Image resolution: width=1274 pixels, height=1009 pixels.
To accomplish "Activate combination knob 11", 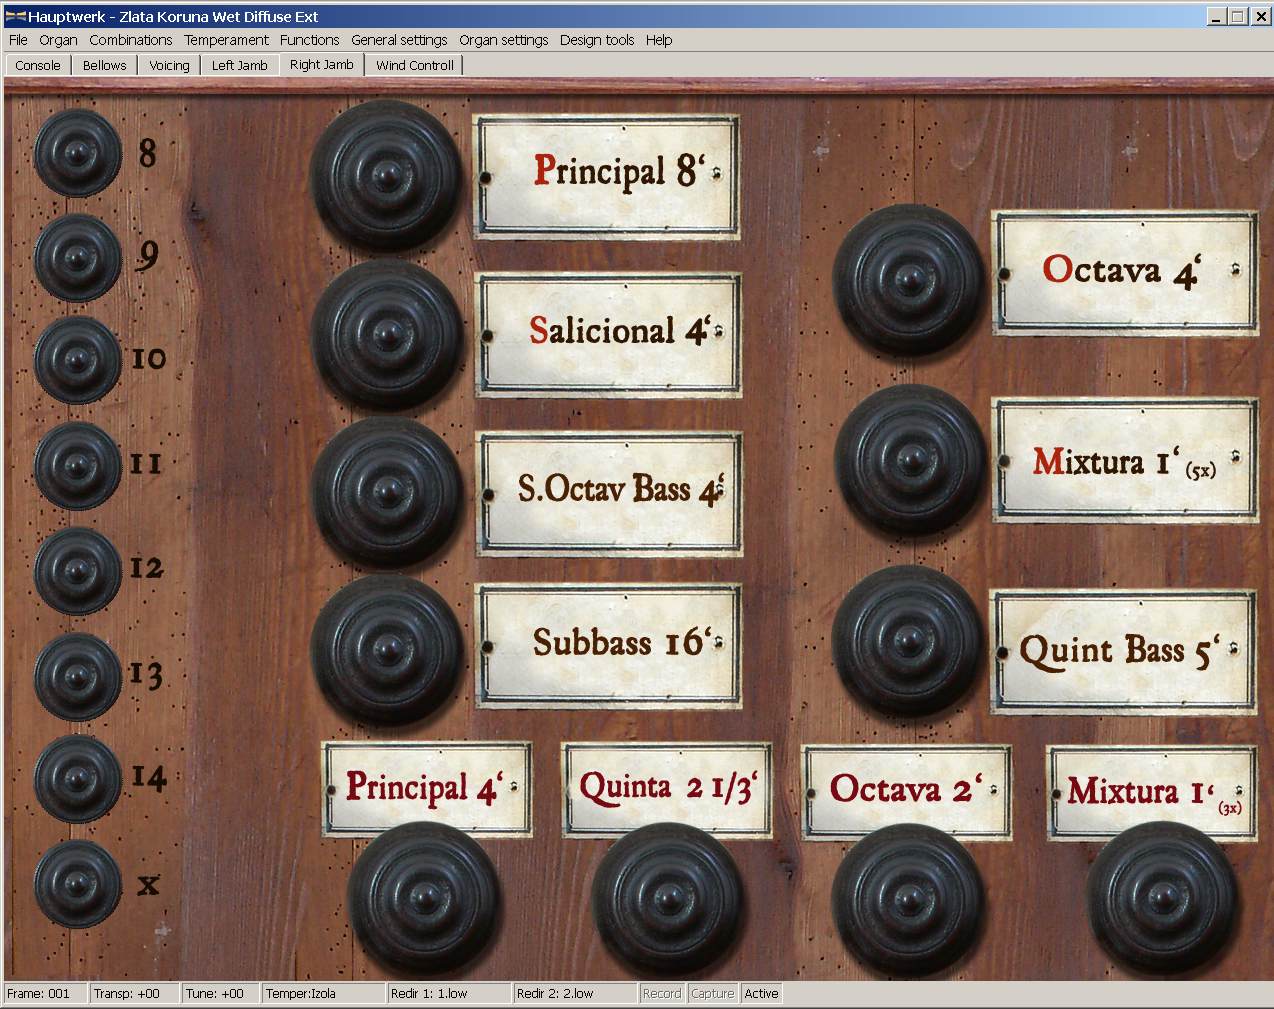I will [76, 465].
